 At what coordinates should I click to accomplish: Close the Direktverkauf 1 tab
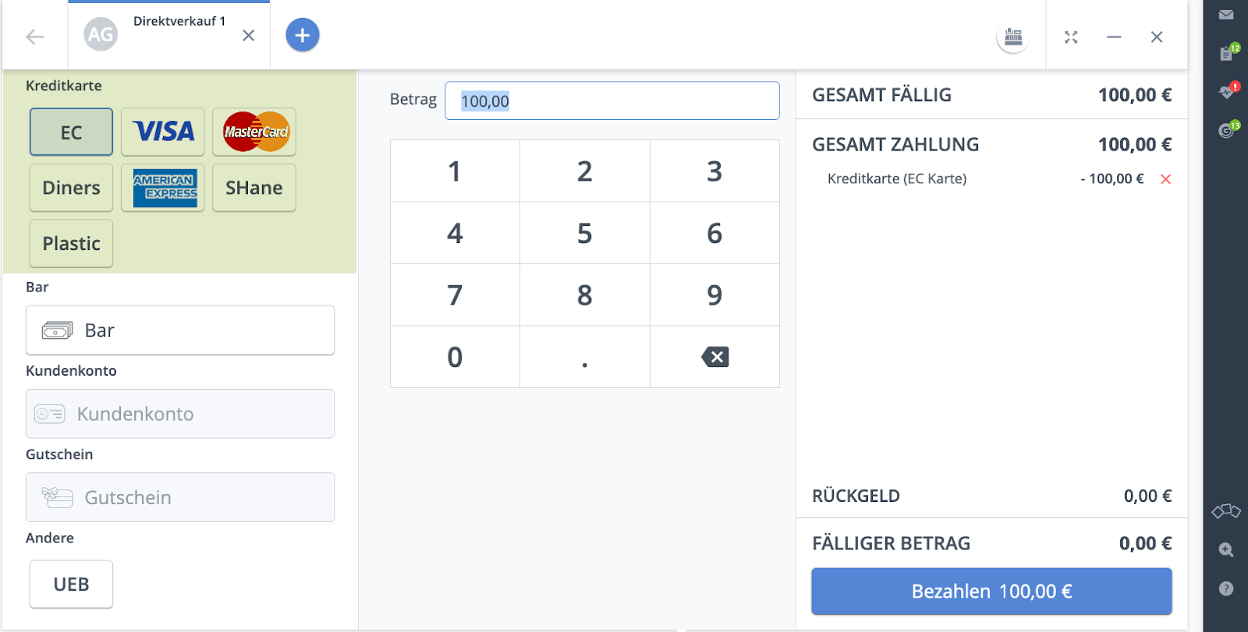[249, 36]
